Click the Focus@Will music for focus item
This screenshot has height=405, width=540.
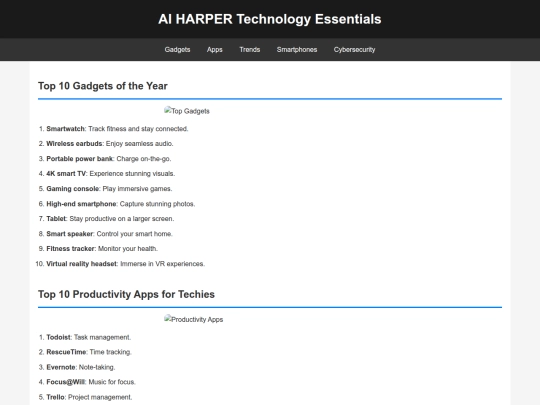pyautogui.click(x=91, y=382)
